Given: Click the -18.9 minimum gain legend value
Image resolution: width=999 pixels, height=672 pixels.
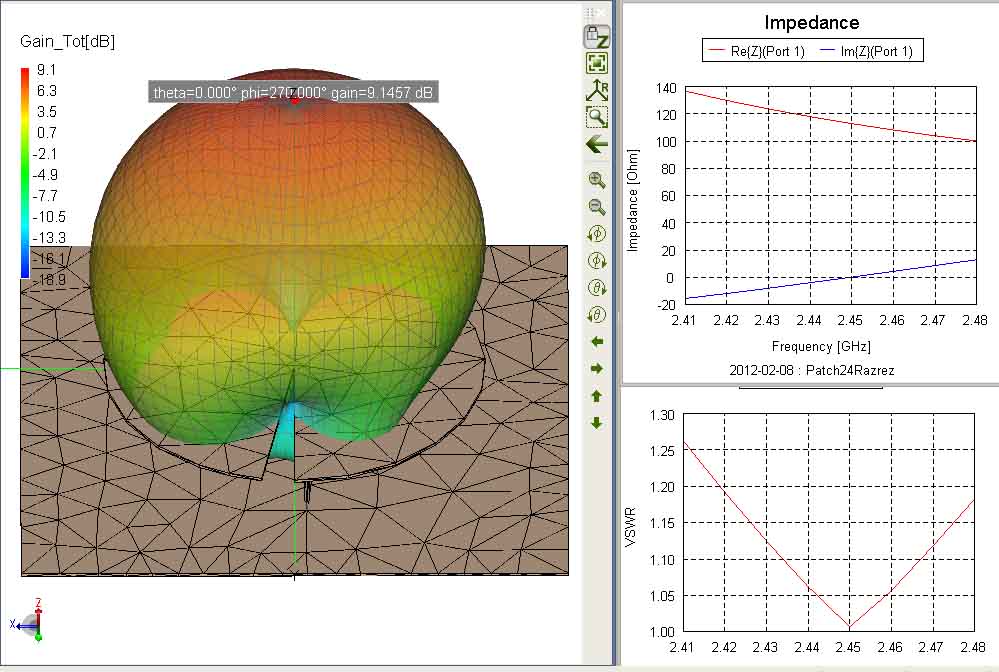Looking at the screenshot, I should tap(49, 280).
